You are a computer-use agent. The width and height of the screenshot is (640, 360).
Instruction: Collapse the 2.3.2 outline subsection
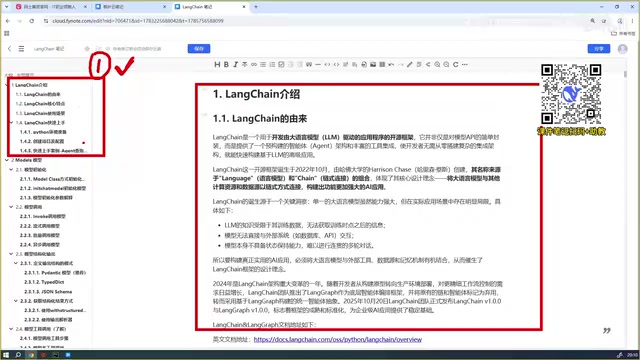click(16, 301)
